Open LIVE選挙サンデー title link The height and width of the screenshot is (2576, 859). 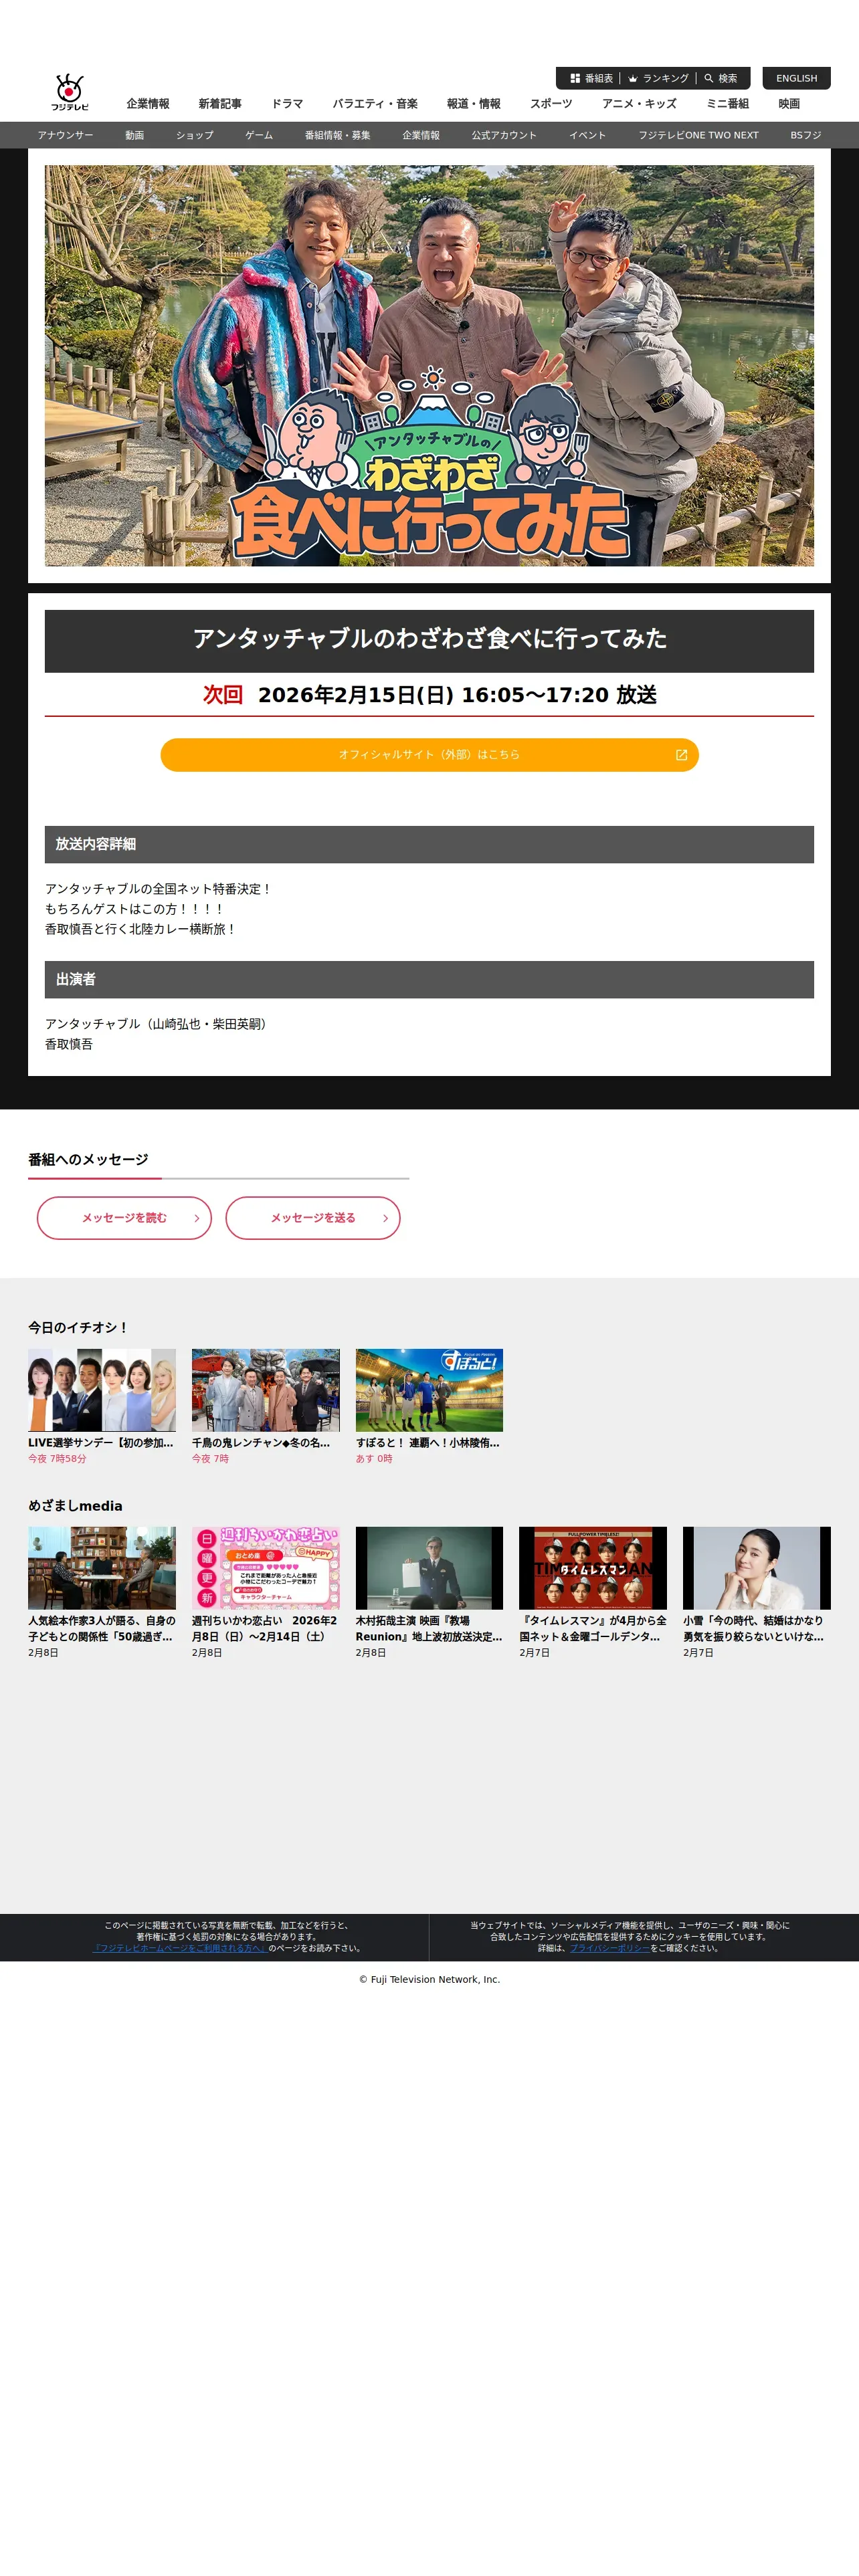101,1442
